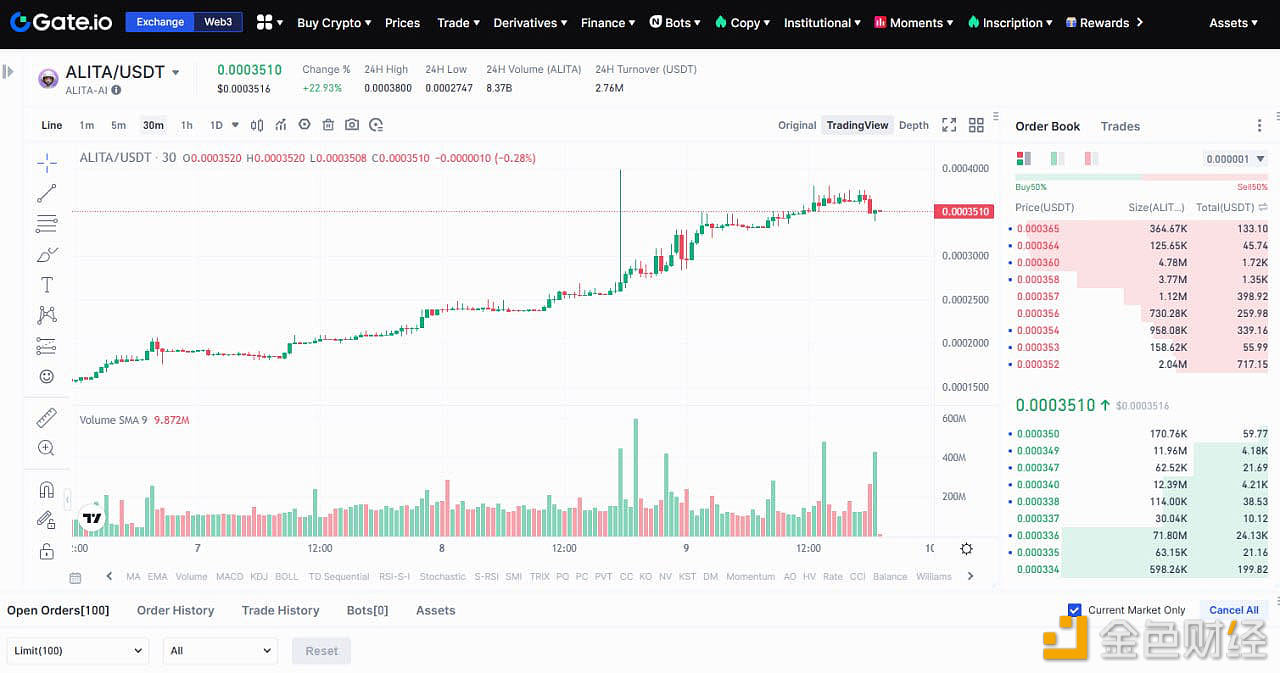
Task: Open the indicators chart icon
Action: tap(281, 125)
